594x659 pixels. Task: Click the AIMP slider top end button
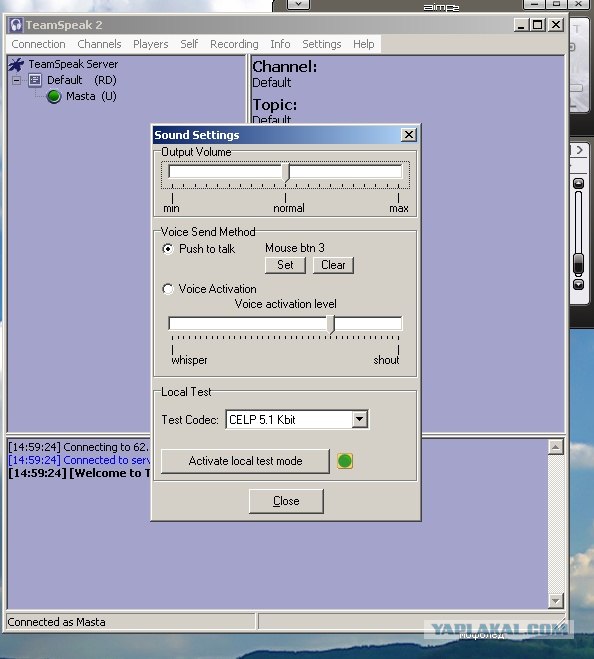coord(579,184)
